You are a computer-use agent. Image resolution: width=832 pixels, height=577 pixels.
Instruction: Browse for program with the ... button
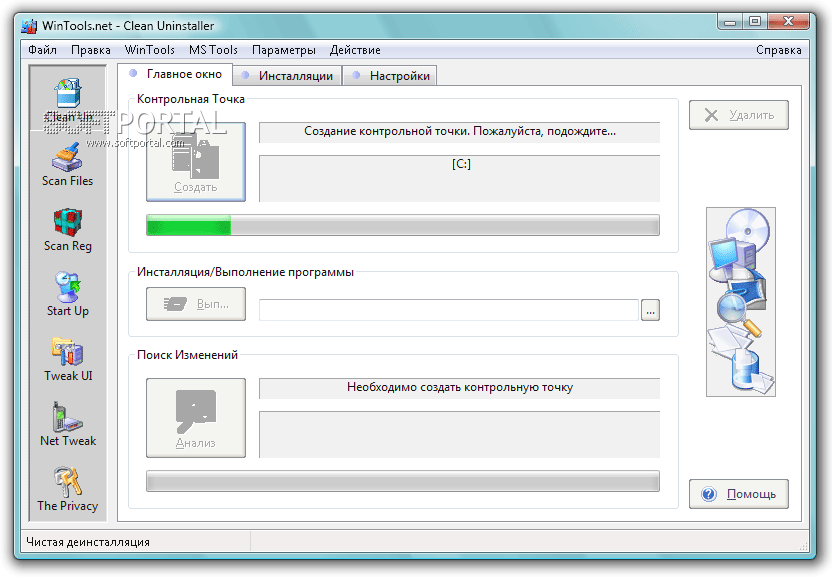[650, 310]
